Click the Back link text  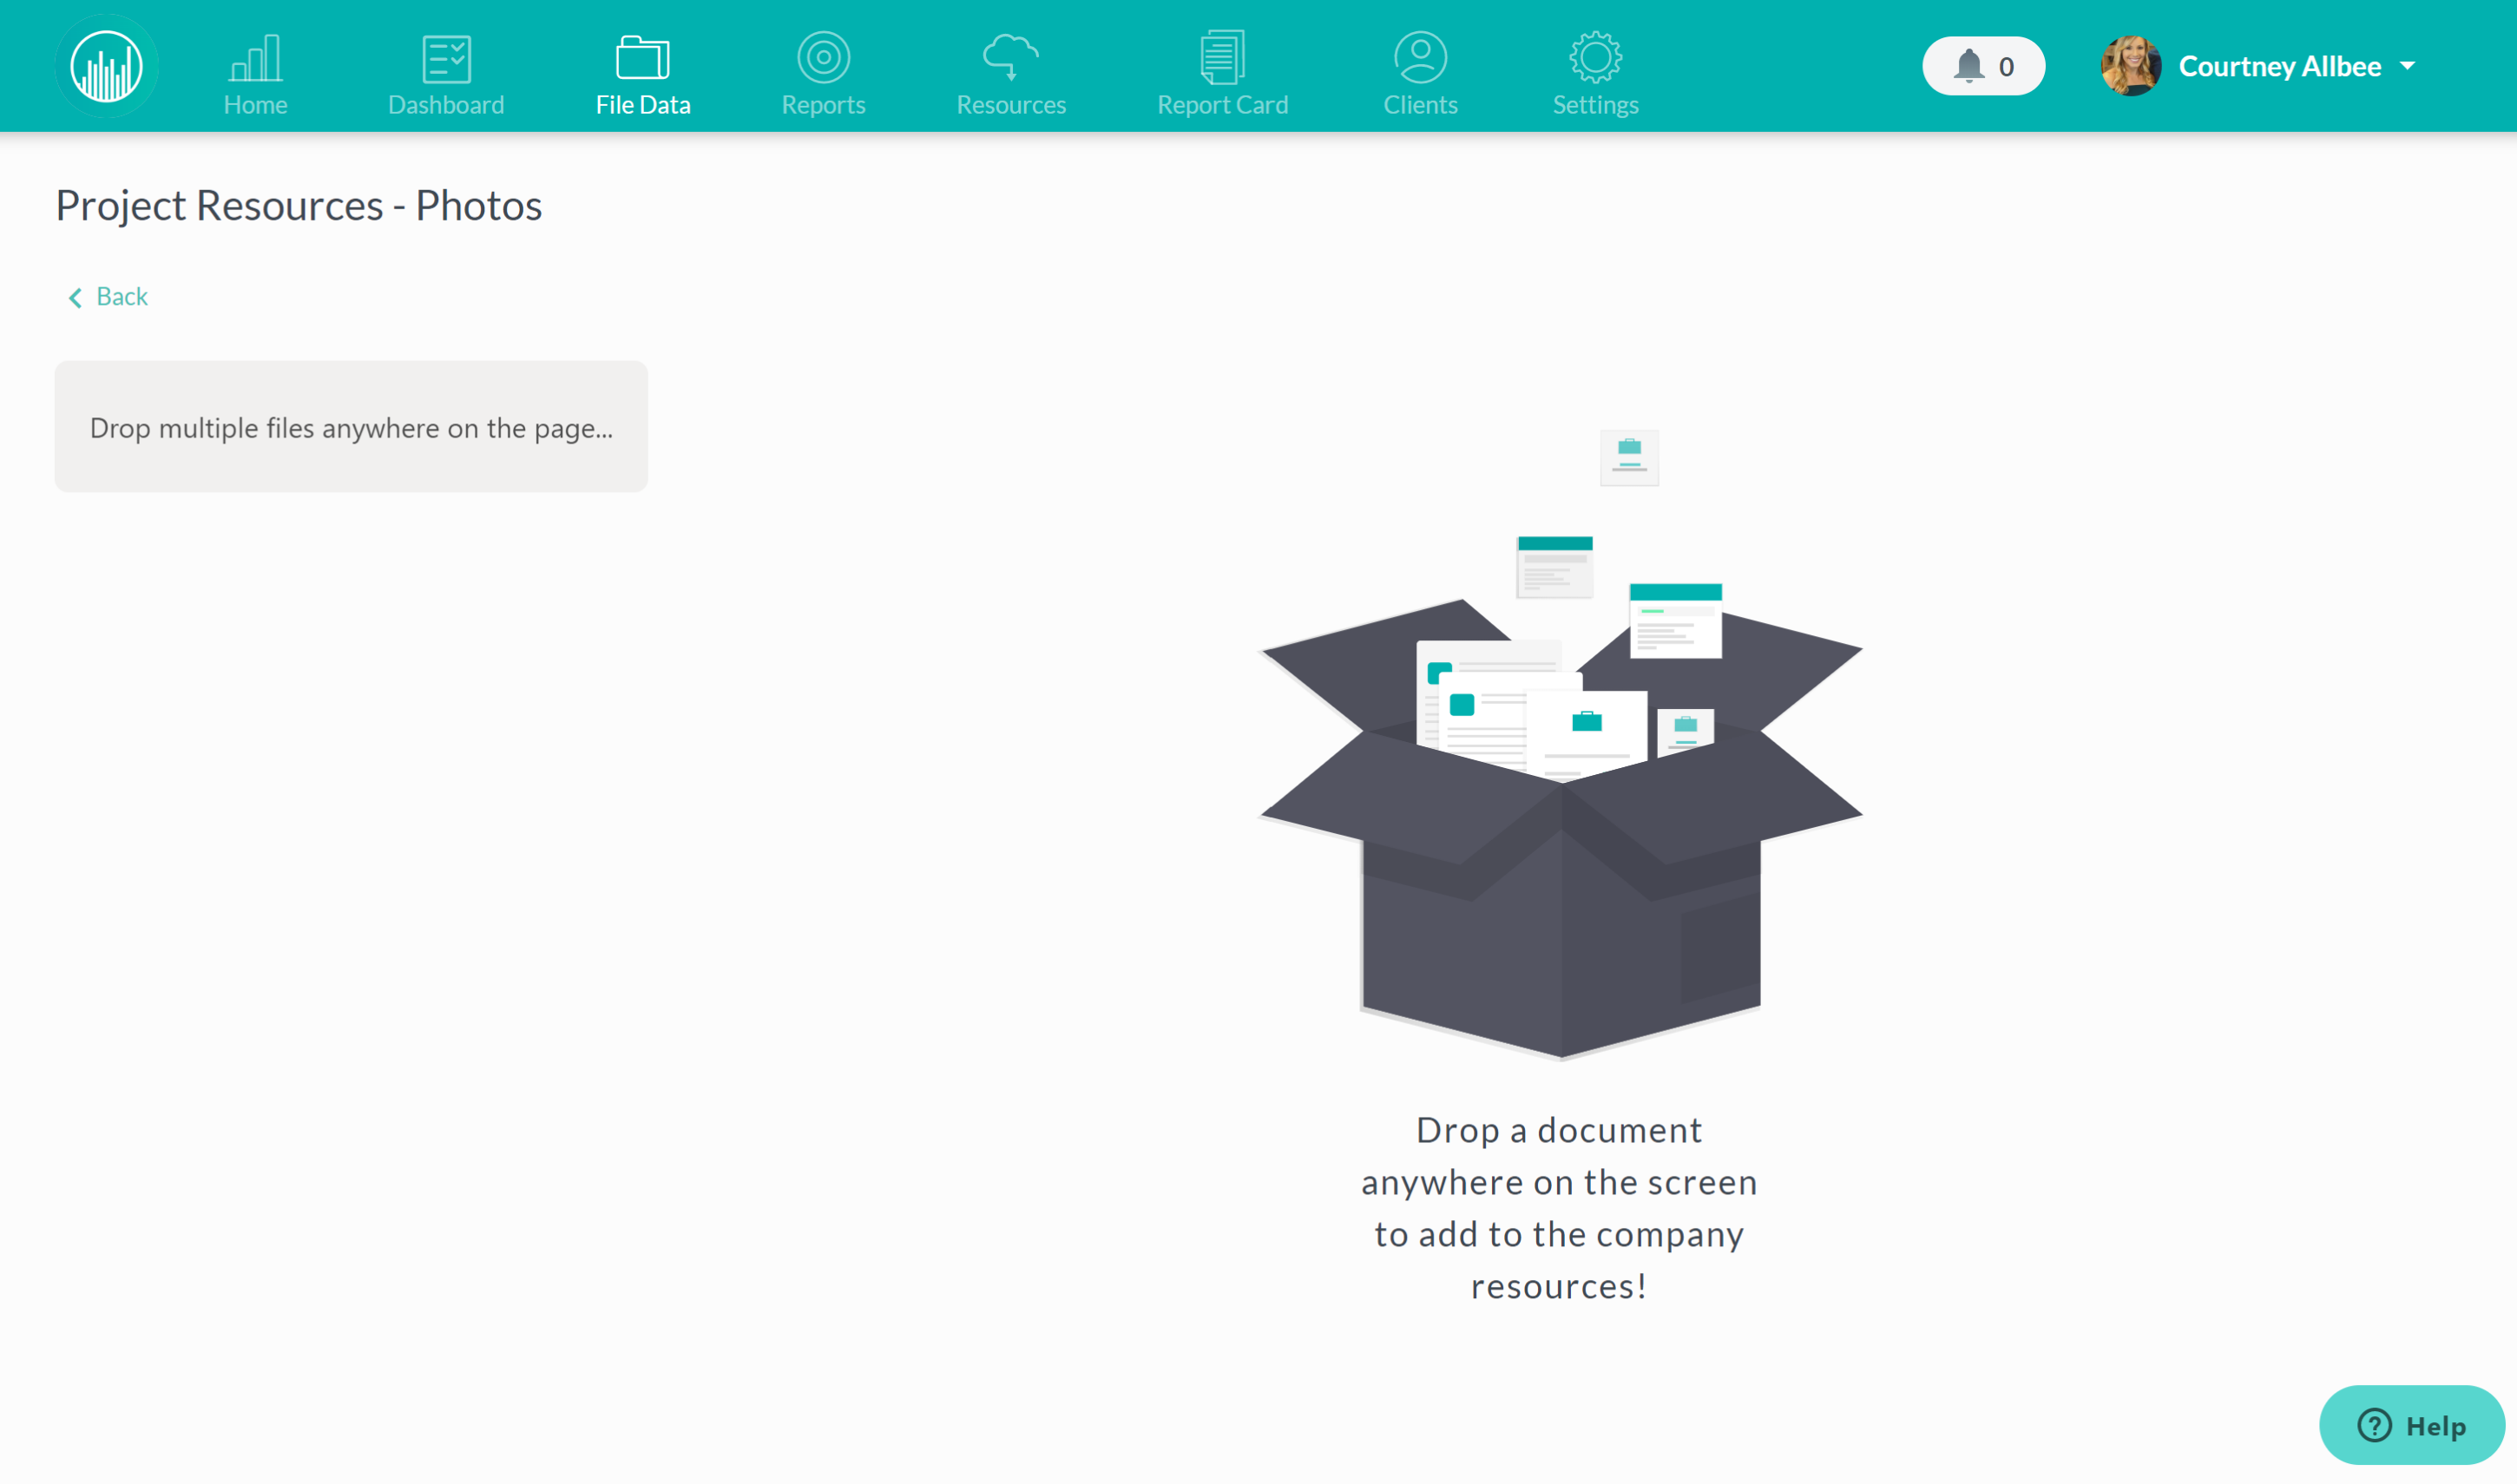pos(122,296)
